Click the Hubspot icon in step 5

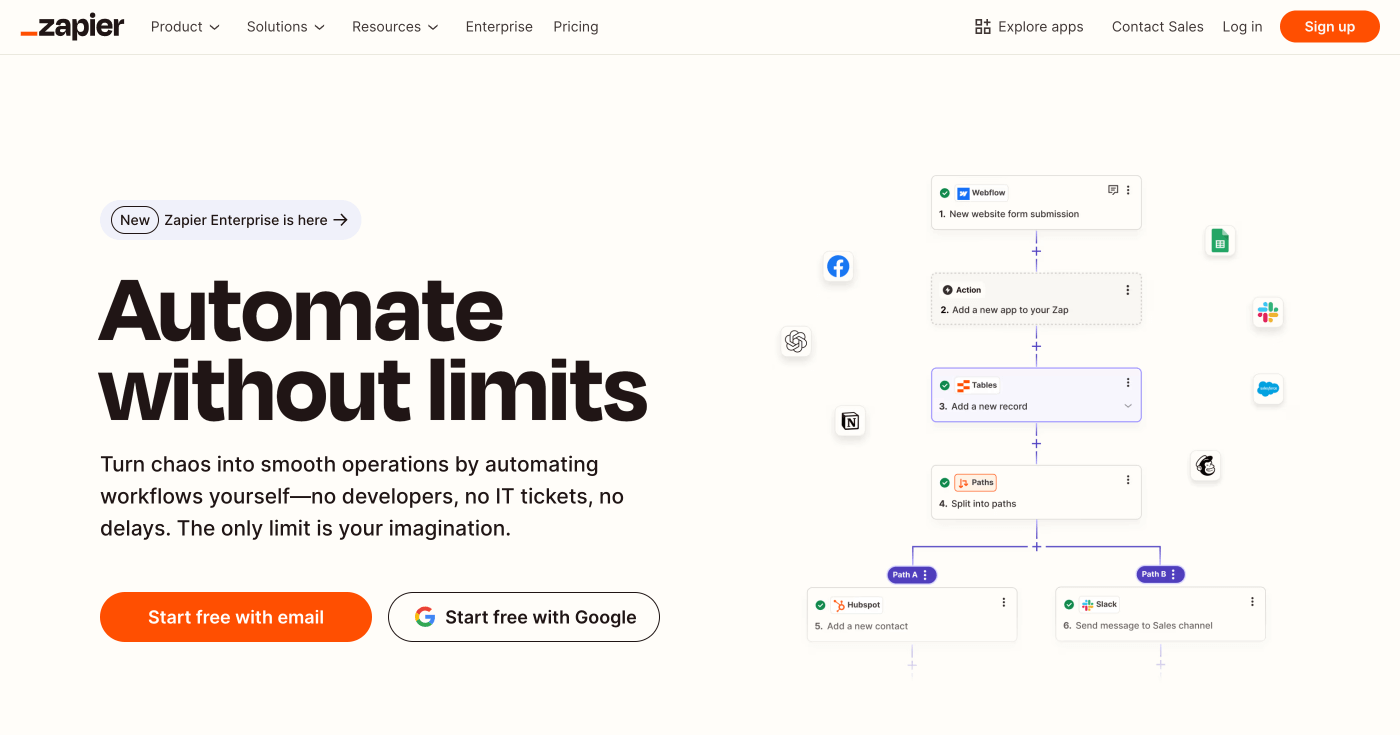pyautogui.click(x=839, y=605)
